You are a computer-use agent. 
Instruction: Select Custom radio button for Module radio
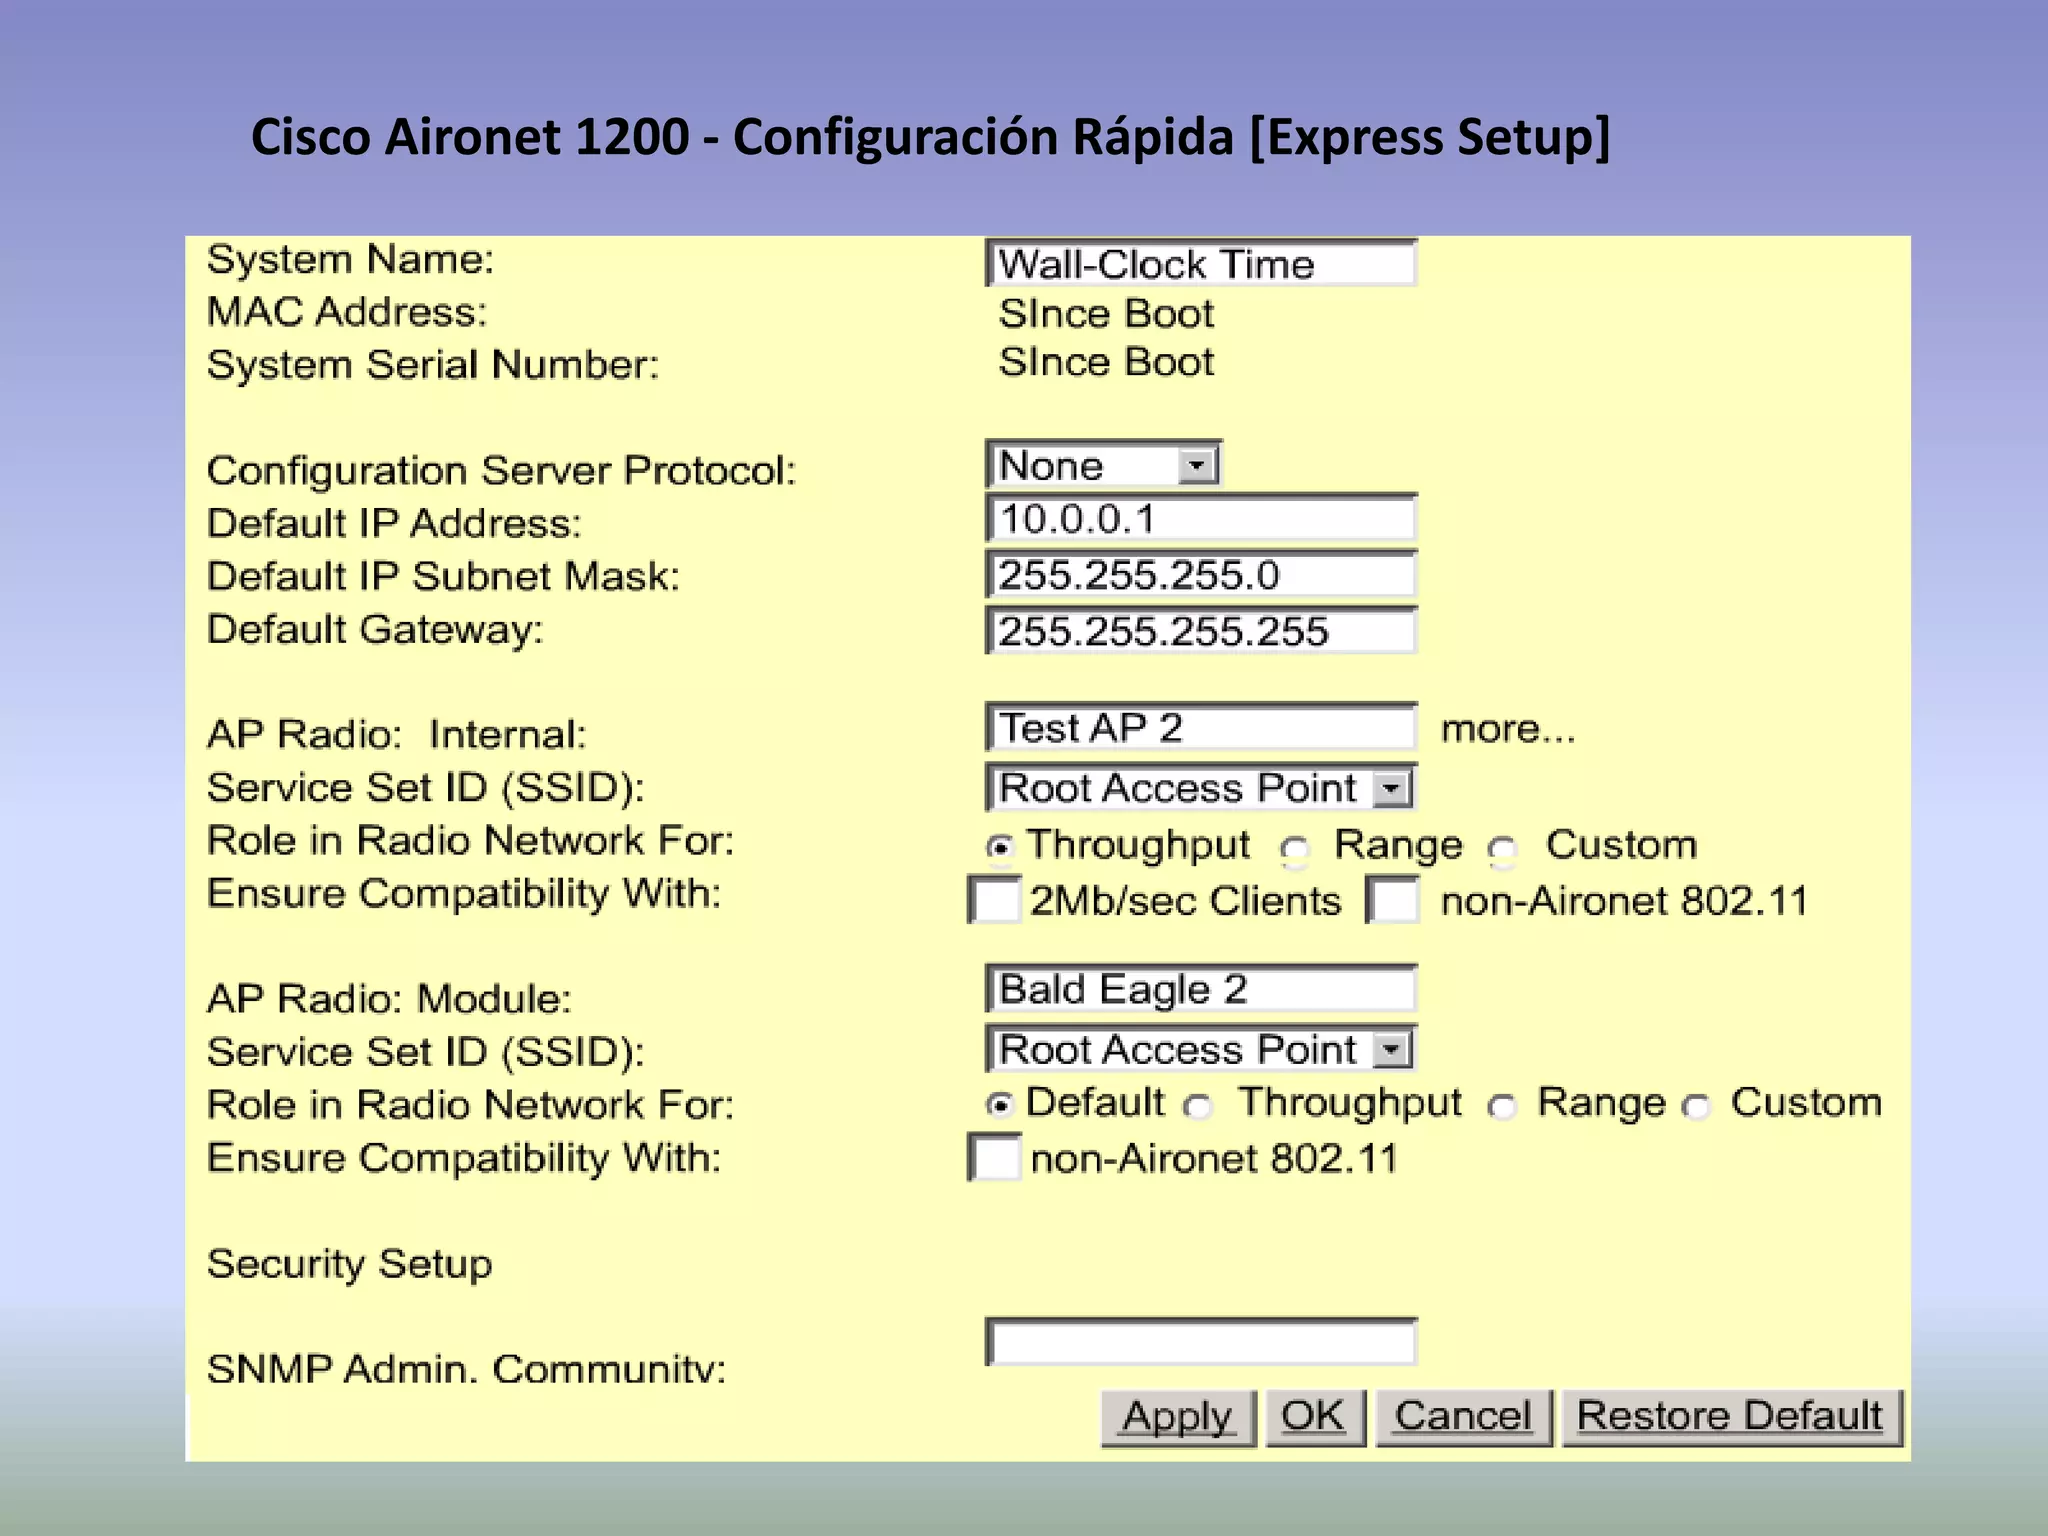point(1696,1106)
